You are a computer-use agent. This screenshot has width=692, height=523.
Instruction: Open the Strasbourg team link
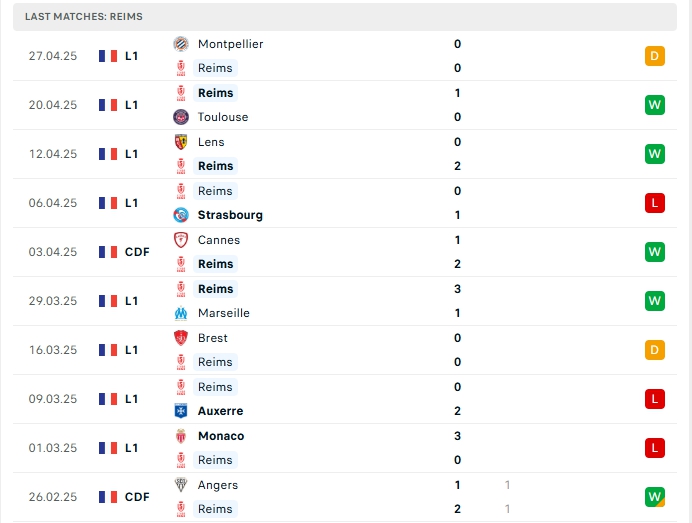click(x=230, y=215)
